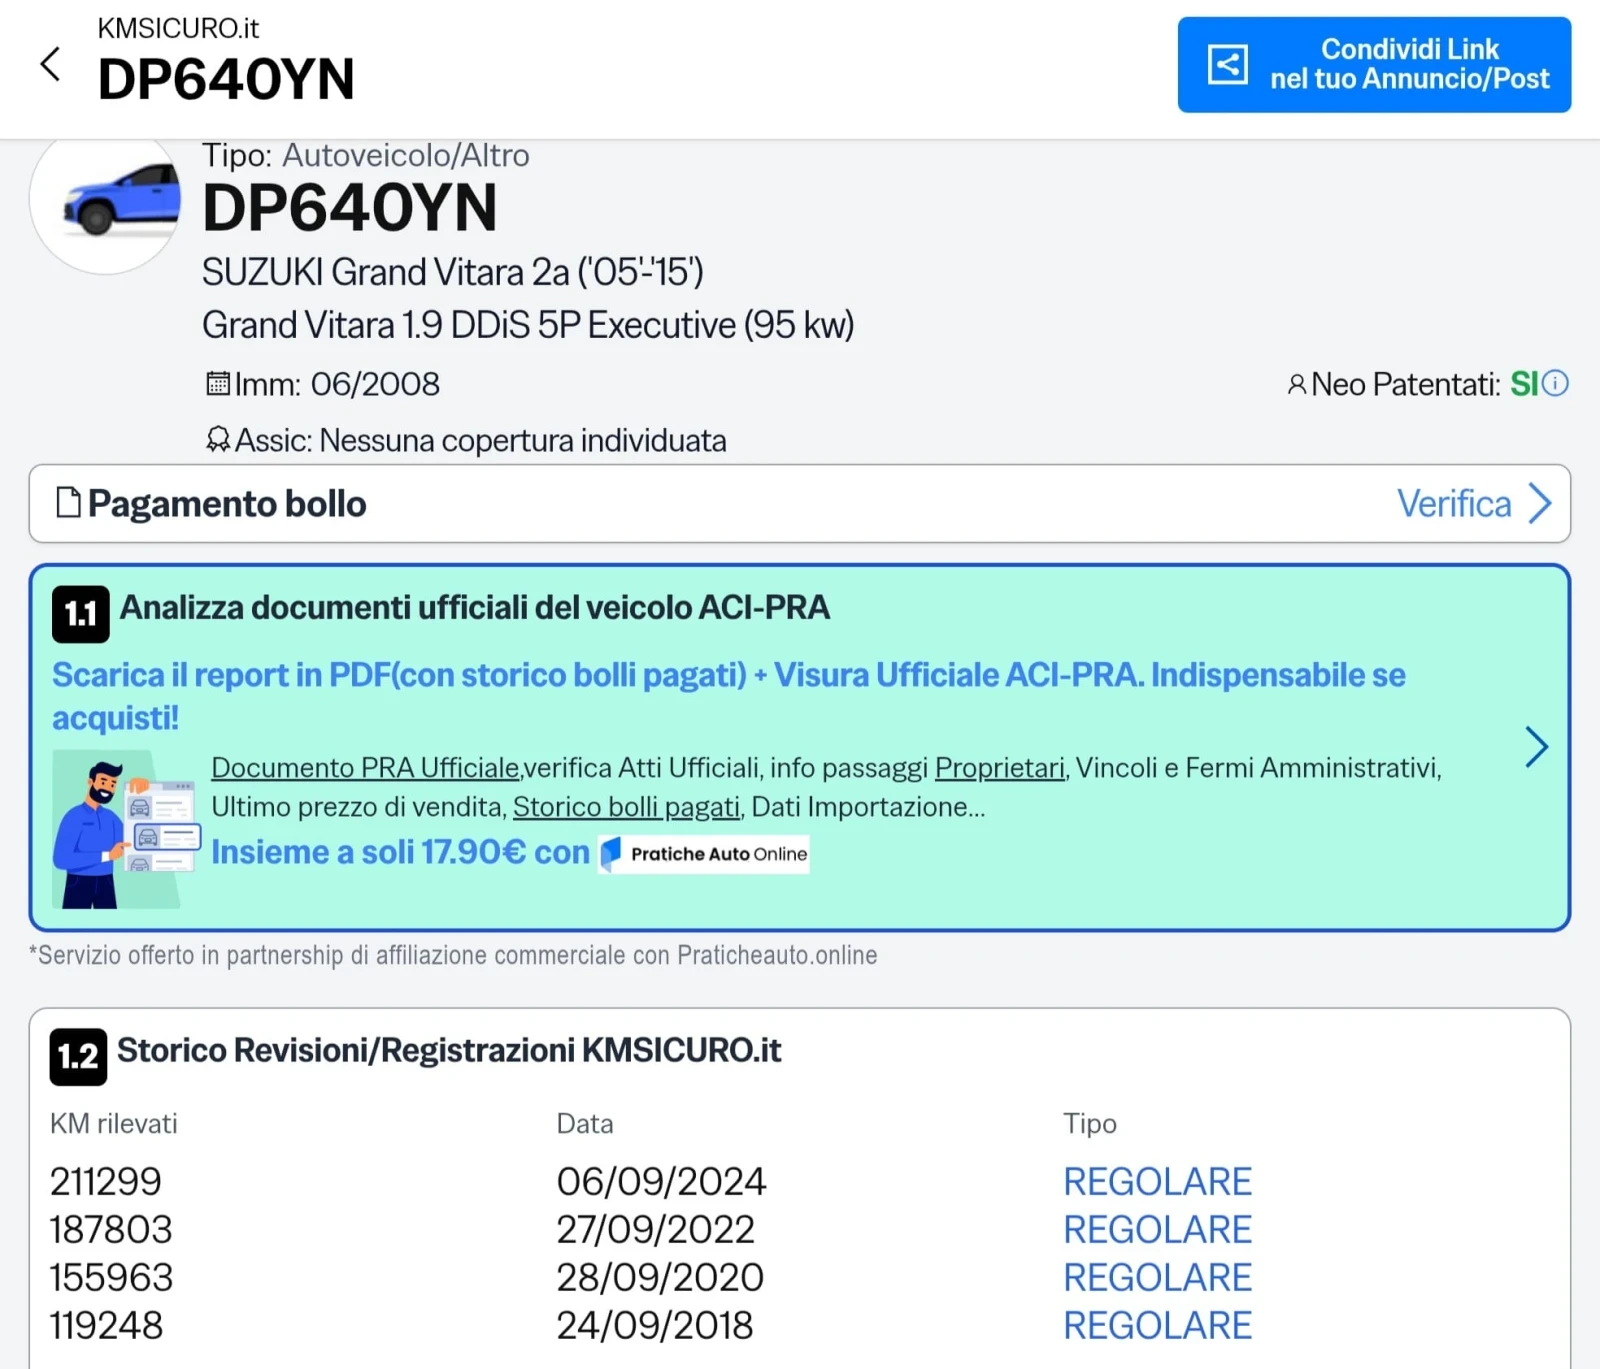Tap the back arrow icon
Image resolution: width=1600 pixels, height=1369 pixels.
click(x=50, y=64)
